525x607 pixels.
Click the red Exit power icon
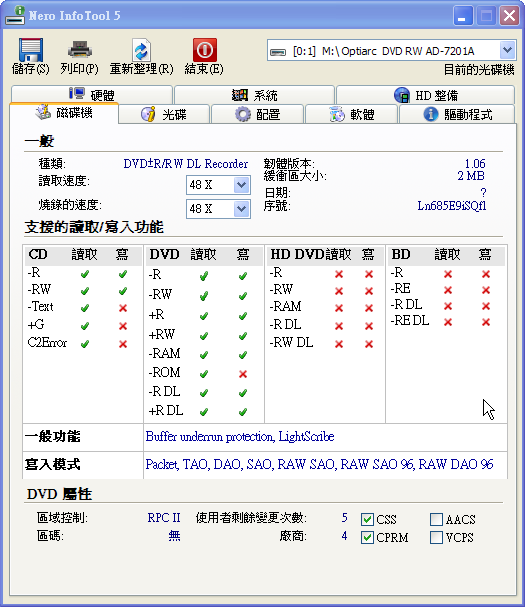204,50
